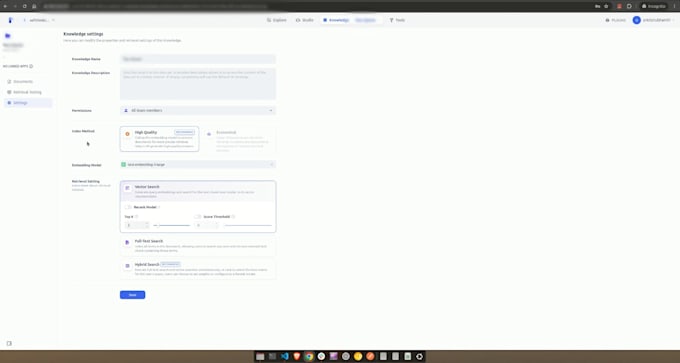Open the file manager in the dock
Image resolution: width=680 pixels, height=363 pixels.
tap(260, 356)
